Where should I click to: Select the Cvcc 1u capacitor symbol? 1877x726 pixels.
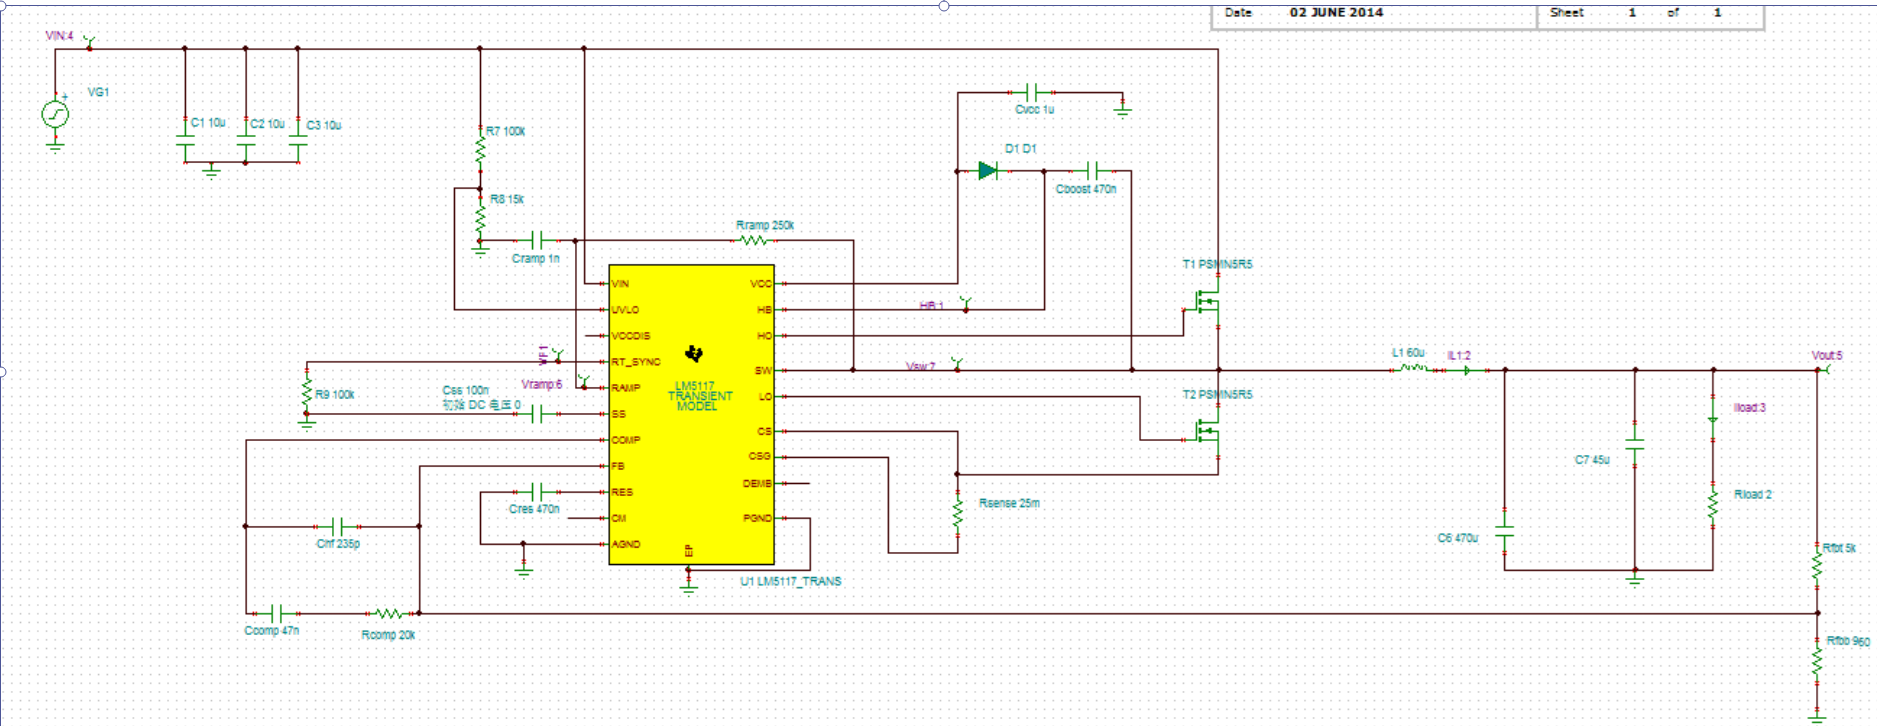1033,93
